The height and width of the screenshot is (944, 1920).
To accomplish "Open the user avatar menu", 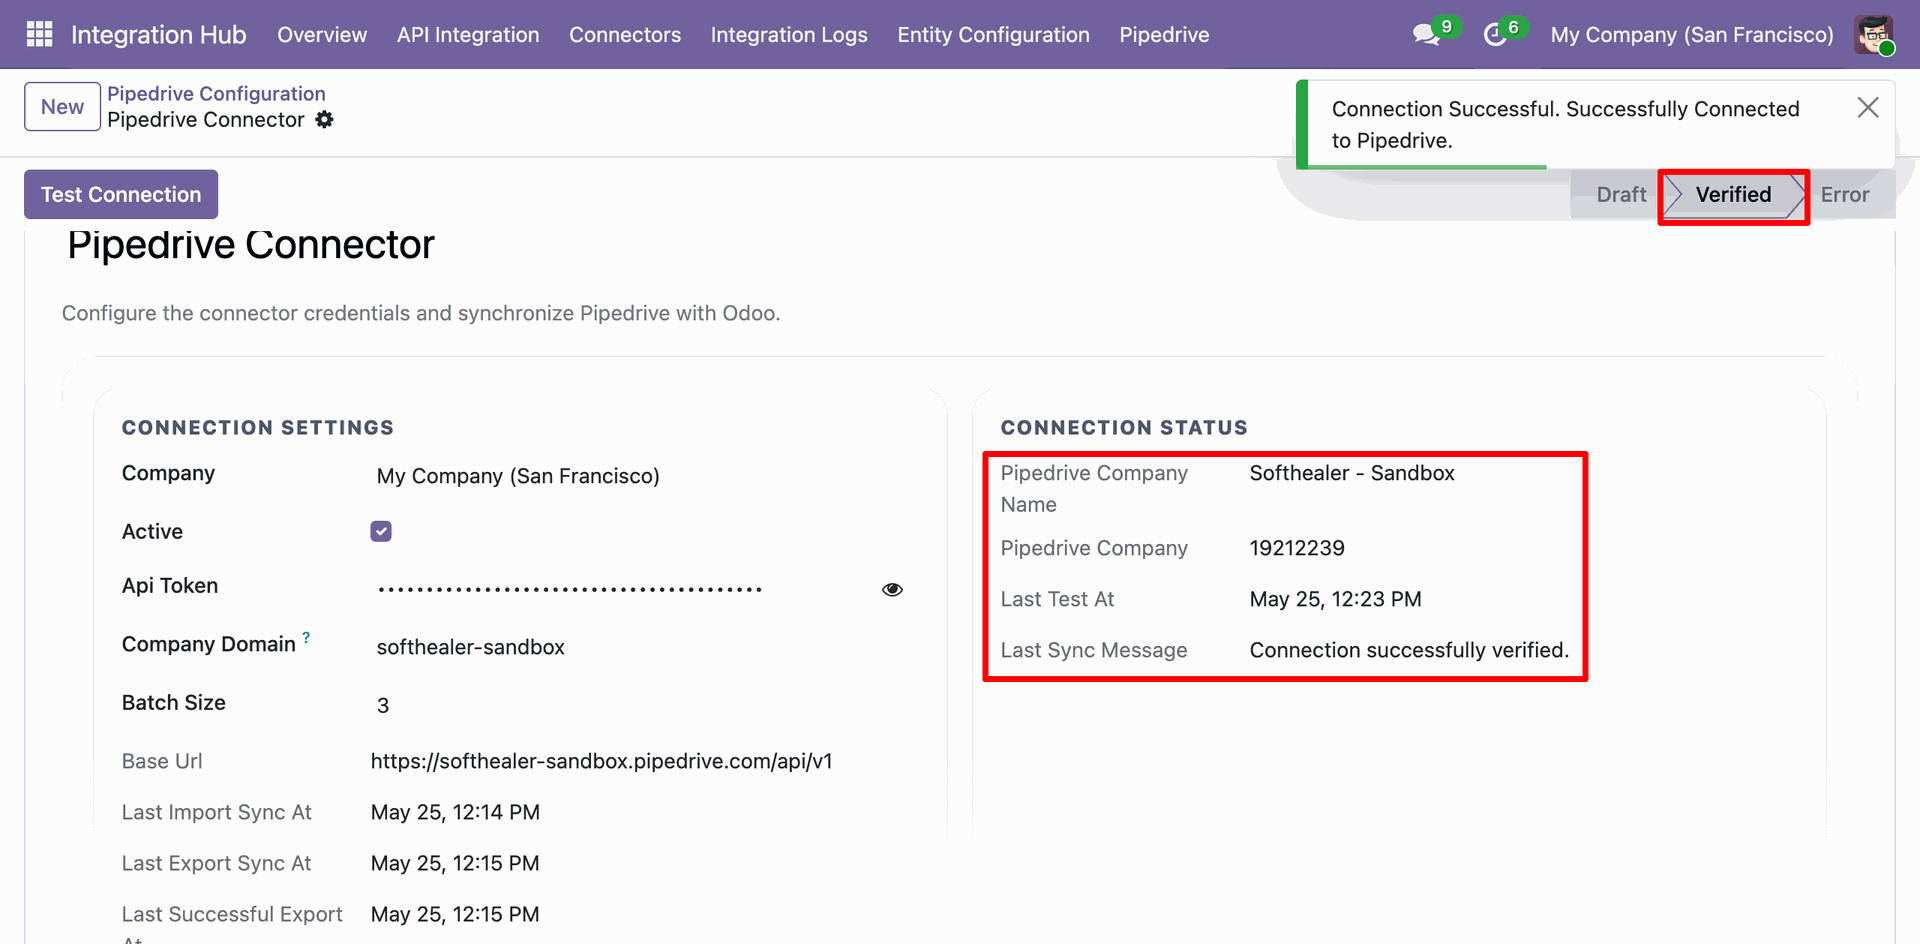I will (1874, 34).
